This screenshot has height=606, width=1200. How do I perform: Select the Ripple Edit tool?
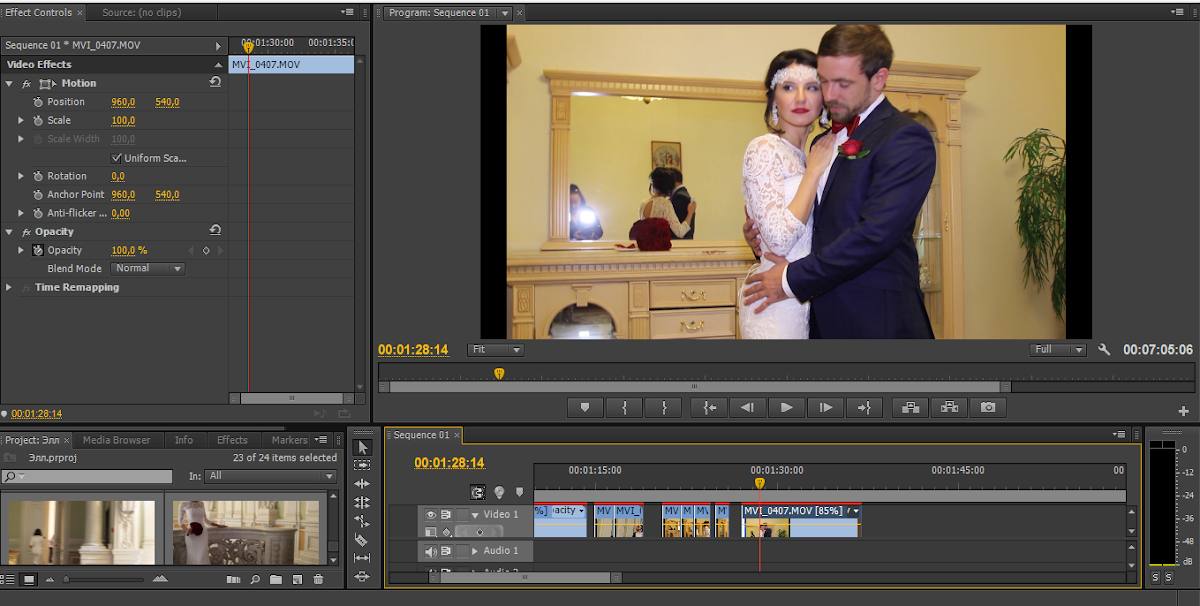pyautogui.click(x=363, y=484)
